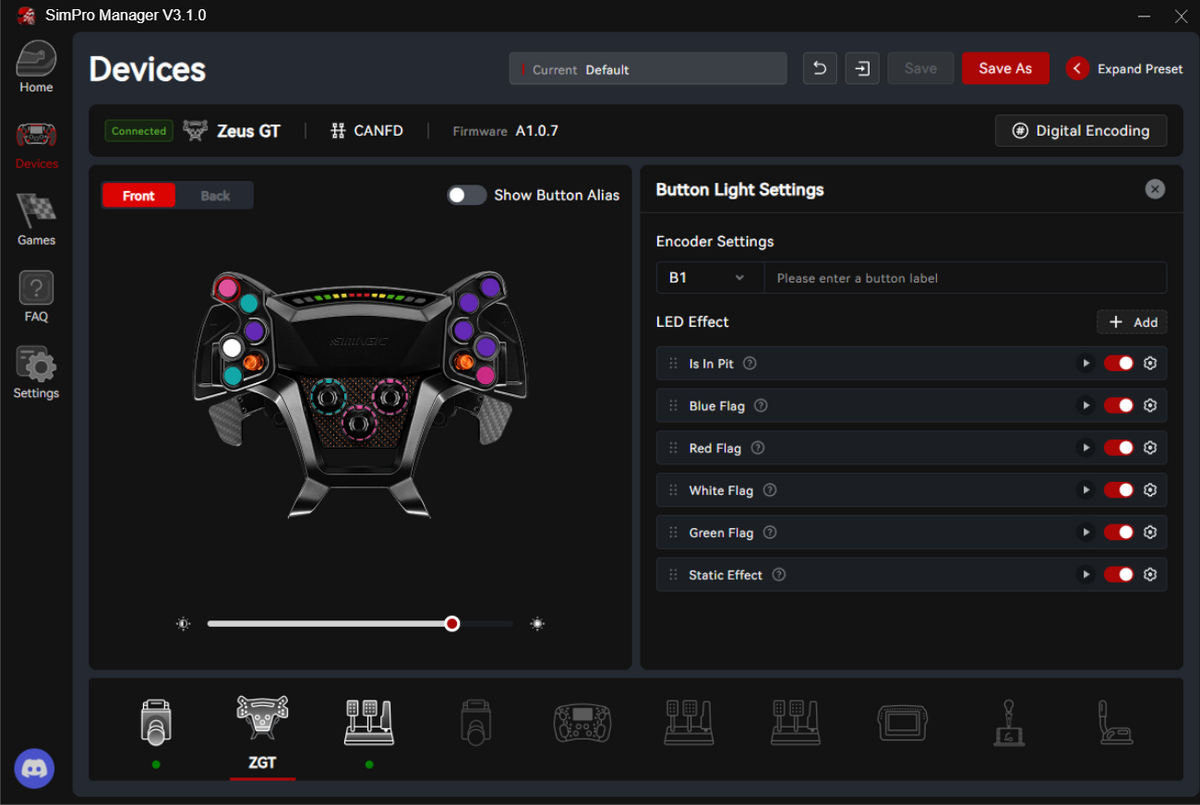
Task: Click the import preset icon
Action: pyautogui.click(x=862, y=69)
